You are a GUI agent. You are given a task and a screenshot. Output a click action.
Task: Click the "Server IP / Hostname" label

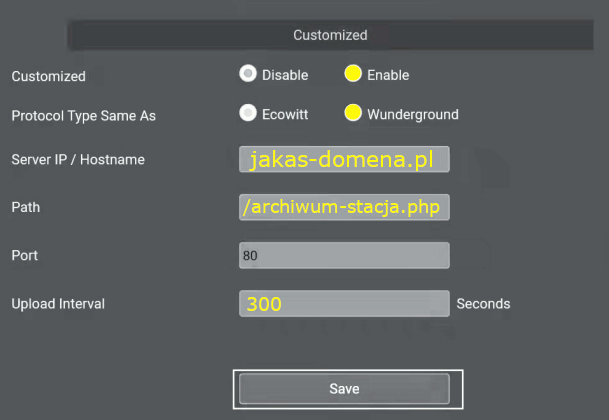78,160
